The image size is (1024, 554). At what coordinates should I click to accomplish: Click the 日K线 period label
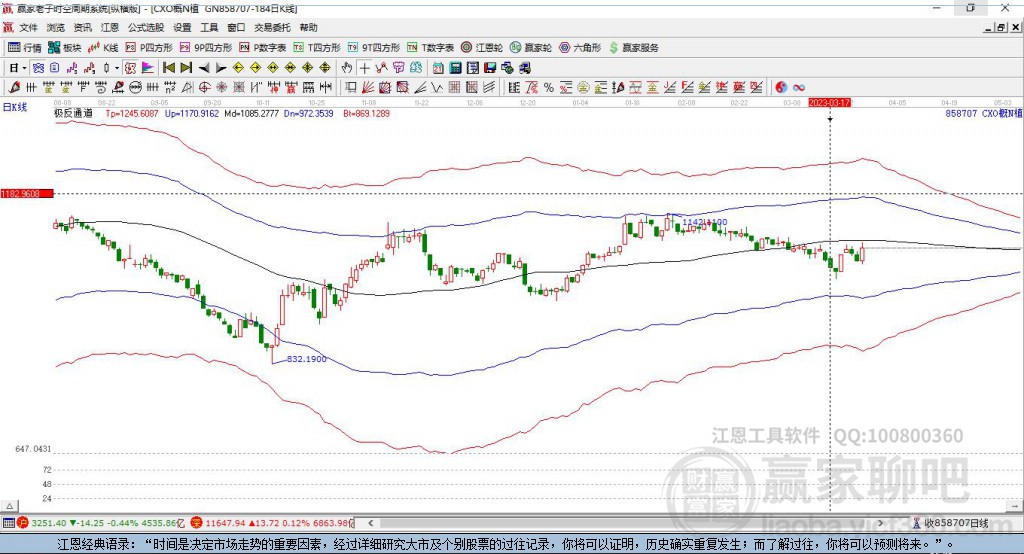point(14,107)
